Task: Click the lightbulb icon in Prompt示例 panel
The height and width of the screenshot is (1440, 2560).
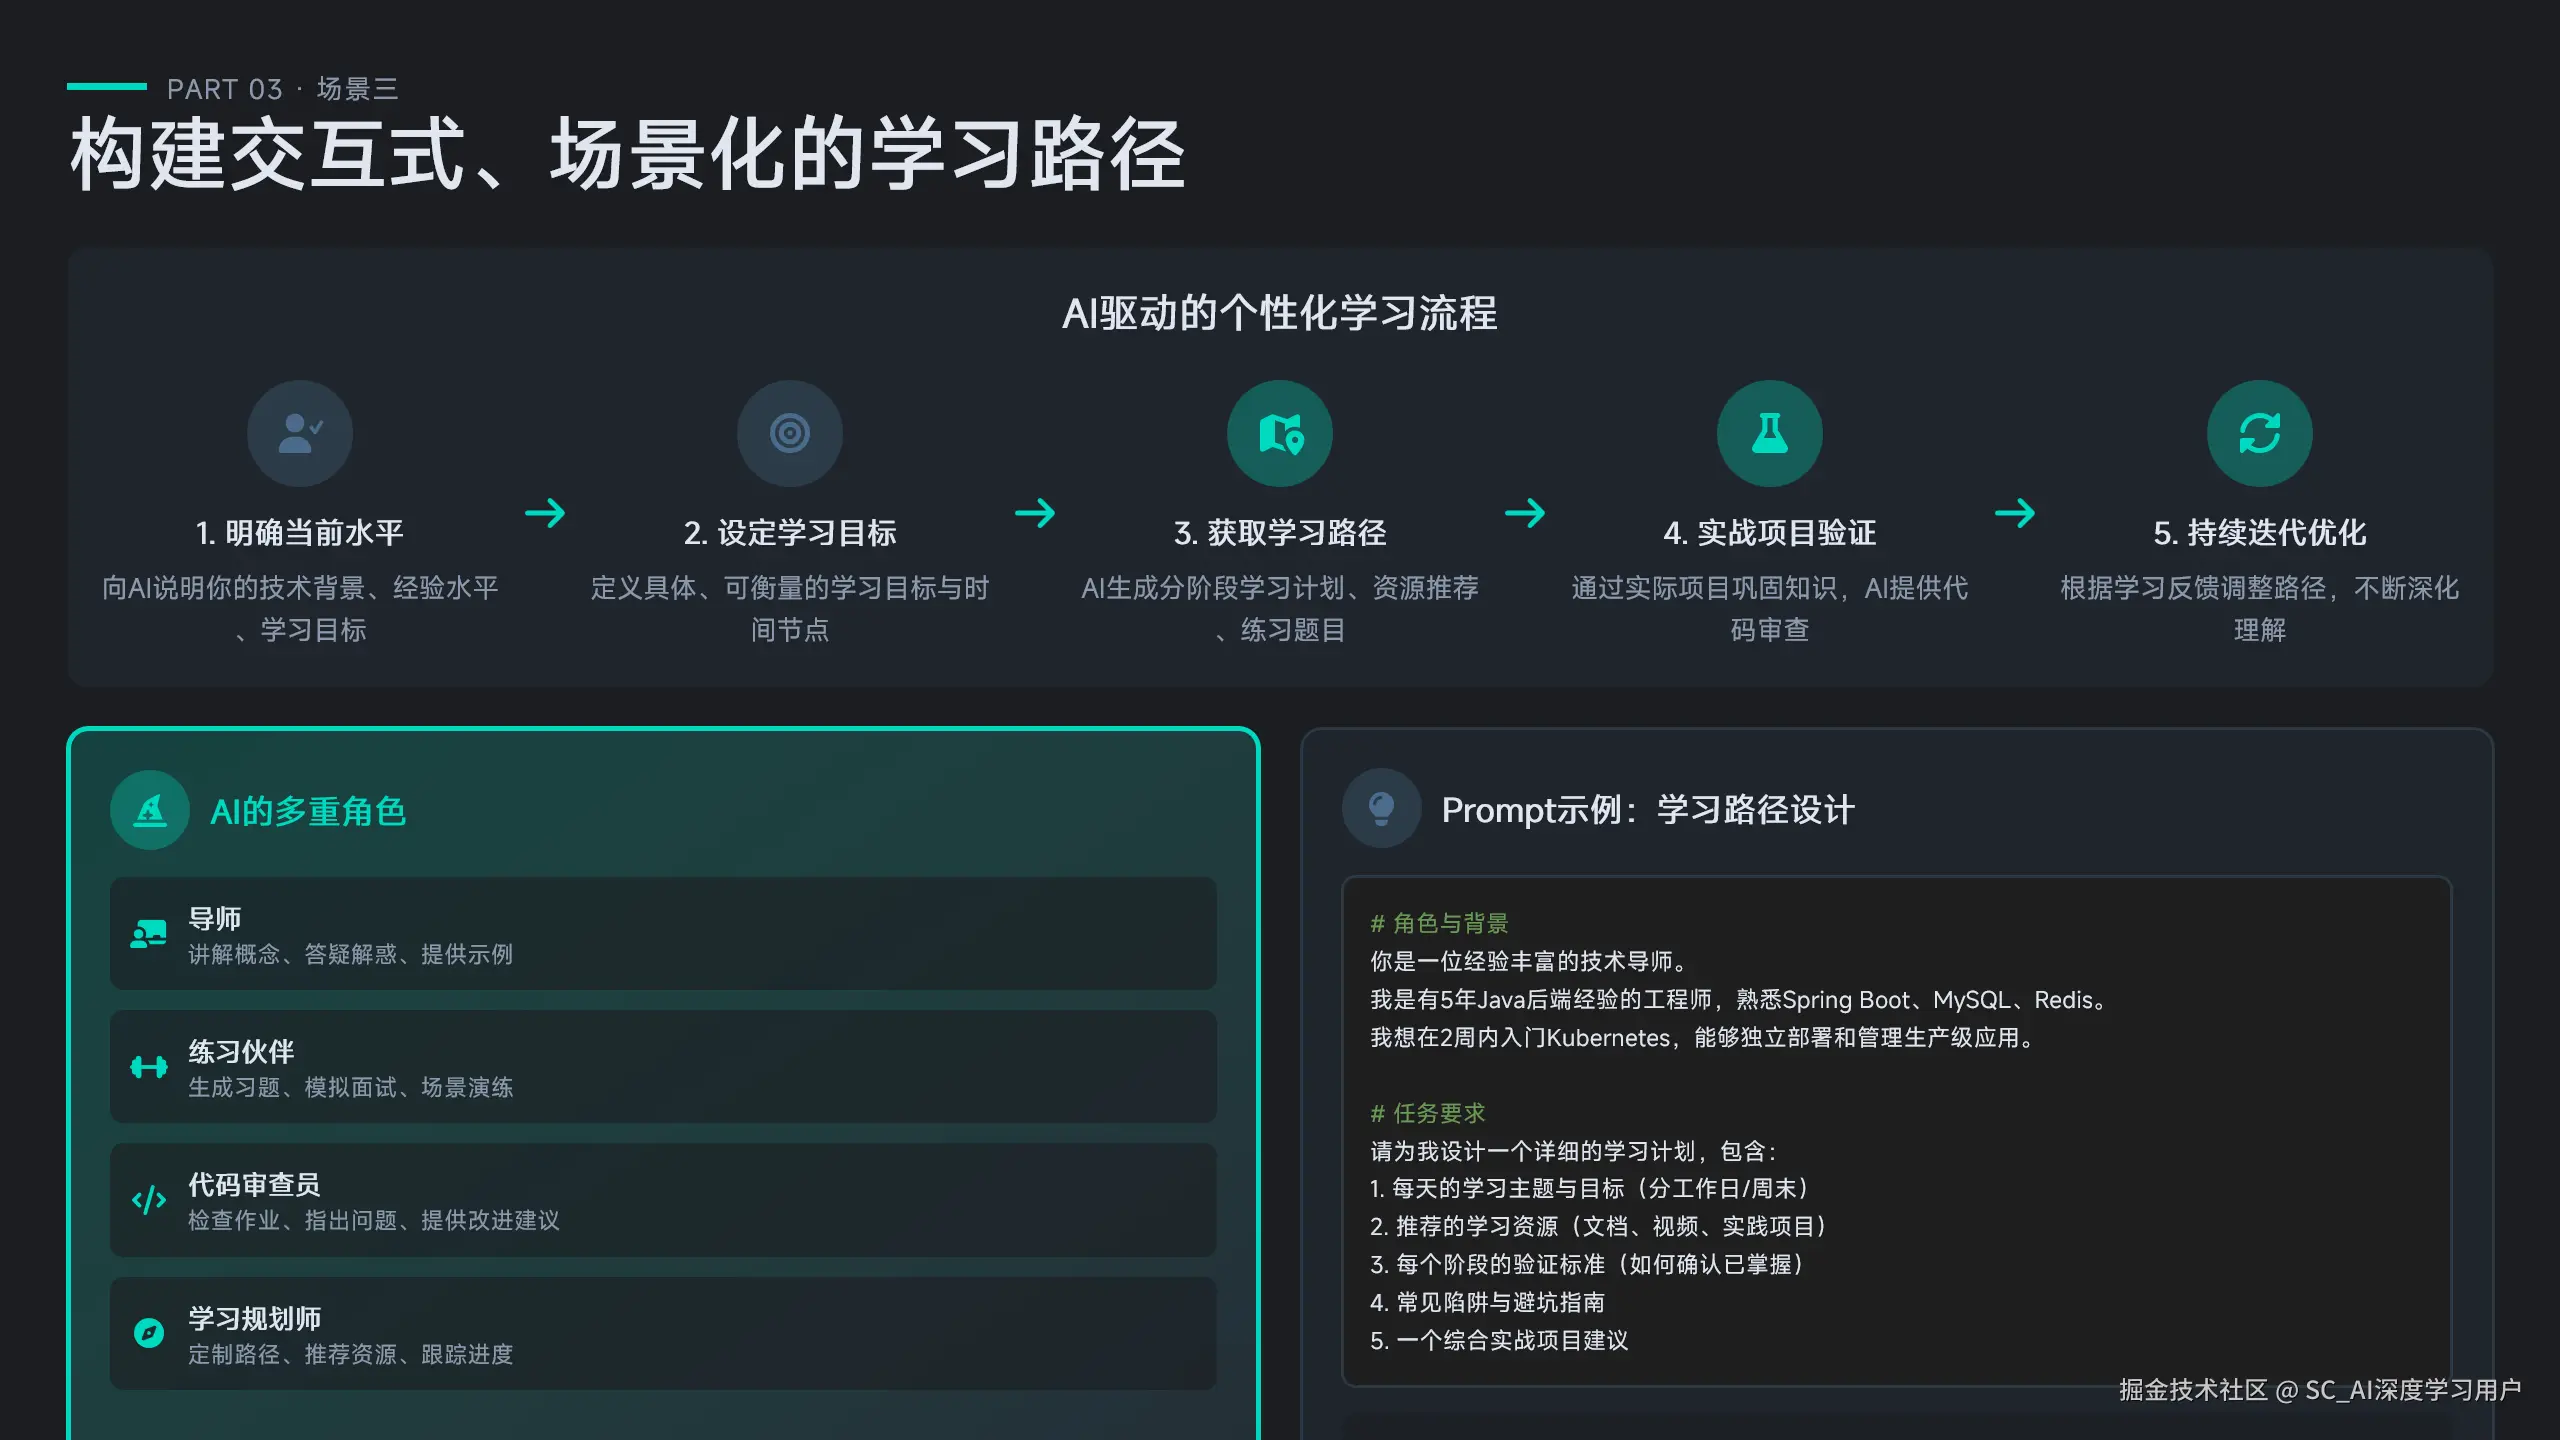Action: pyautogui.click(x=1382, y=808)
